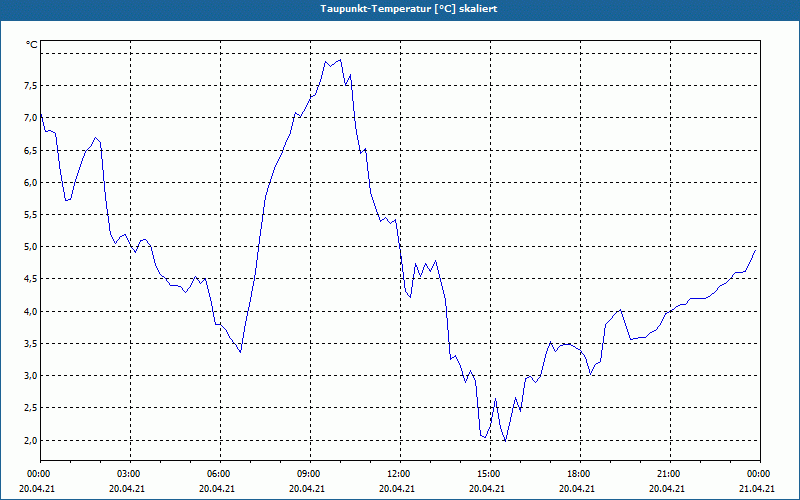This screenshot has width=800, height=500.
Task: Pick the 5,0 y-axis tick label
Action: 30,247
